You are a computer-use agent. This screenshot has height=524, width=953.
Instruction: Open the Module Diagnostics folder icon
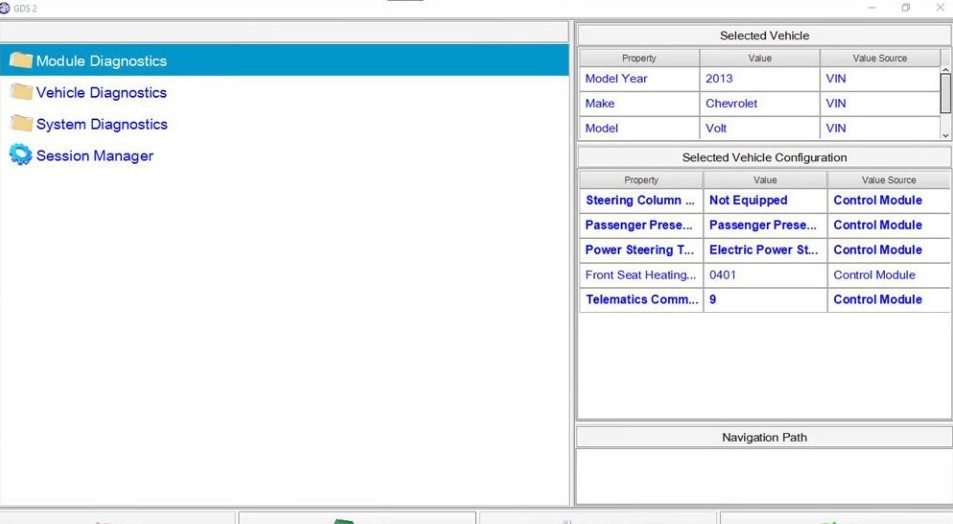[x=21, y=60]
